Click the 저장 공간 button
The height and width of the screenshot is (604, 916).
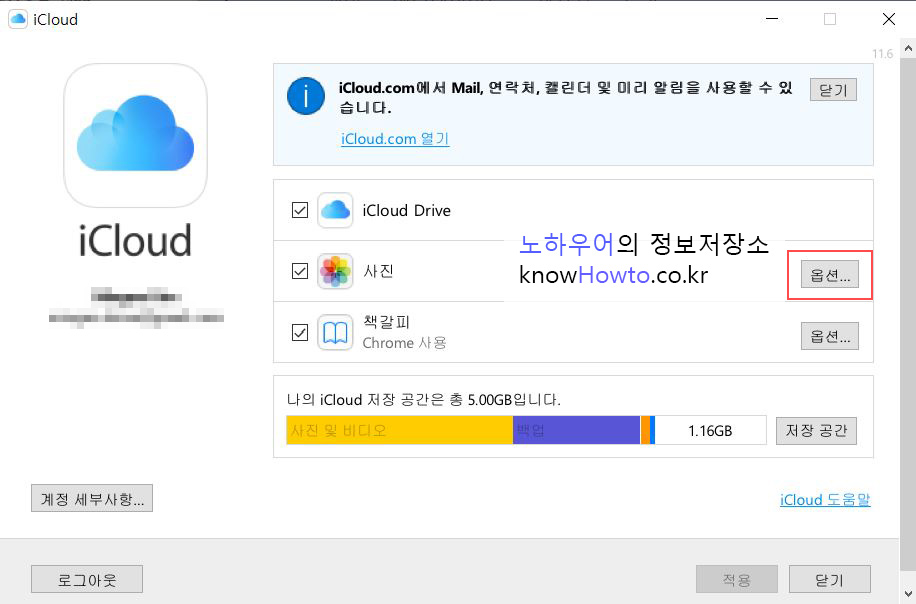point(816,431)
